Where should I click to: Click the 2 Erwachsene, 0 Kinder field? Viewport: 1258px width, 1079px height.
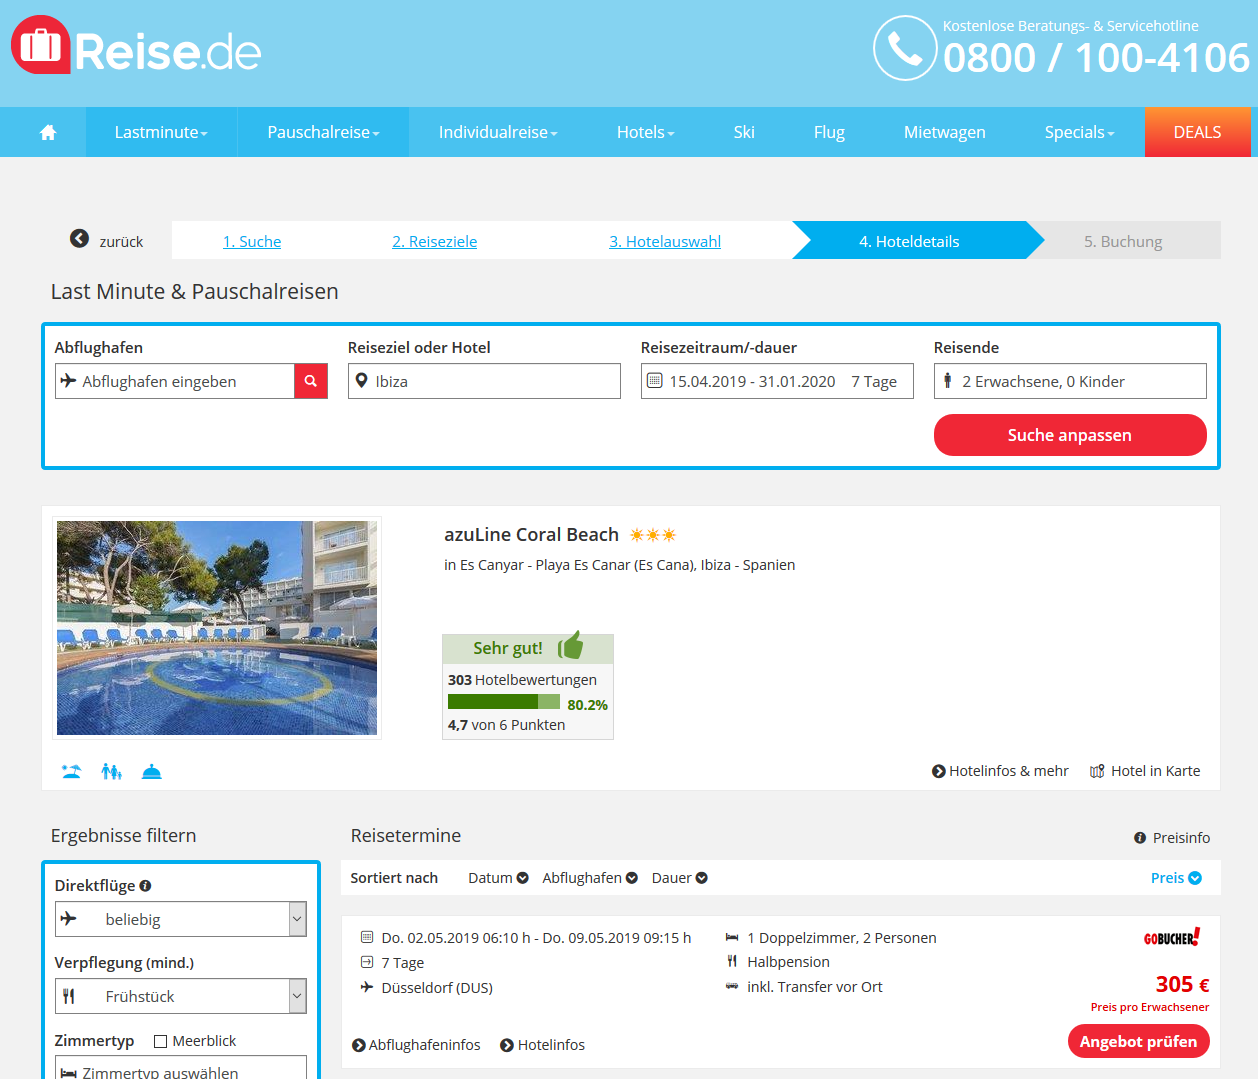pos(1070,381)
